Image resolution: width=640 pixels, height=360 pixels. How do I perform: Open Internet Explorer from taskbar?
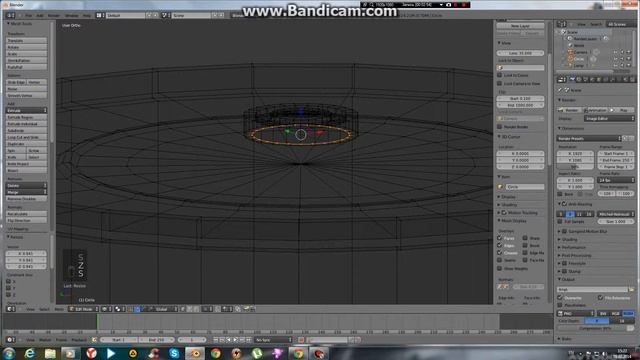pos(29,353)
